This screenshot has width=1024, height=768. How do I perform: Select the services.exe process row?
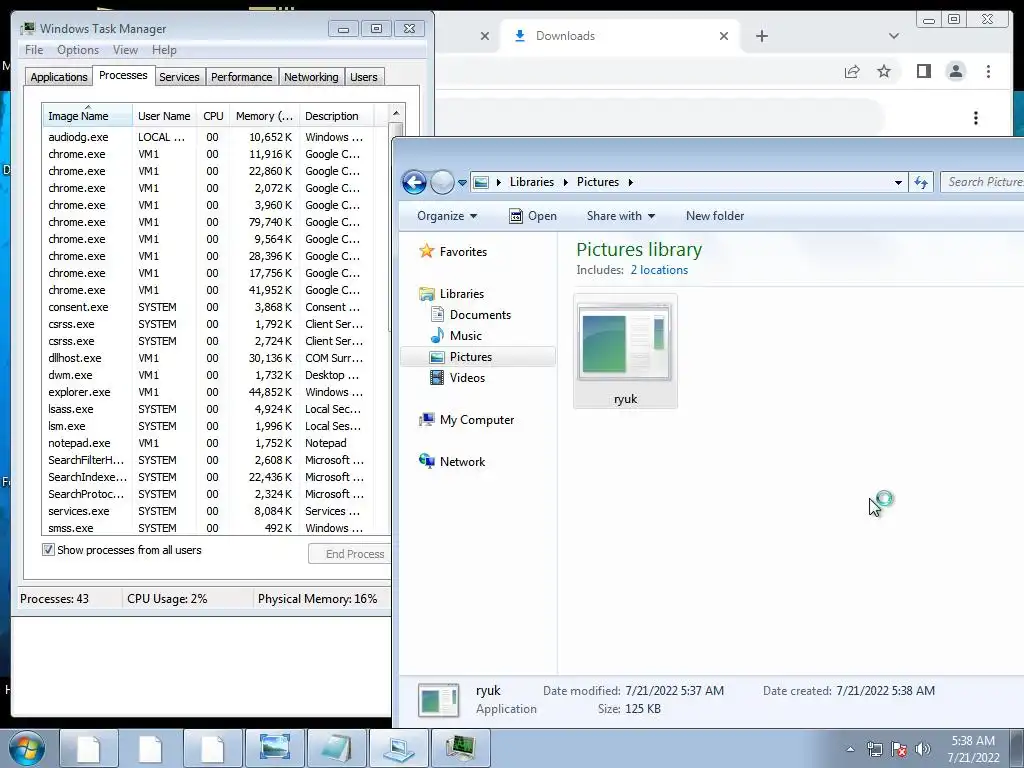[208, 511]
